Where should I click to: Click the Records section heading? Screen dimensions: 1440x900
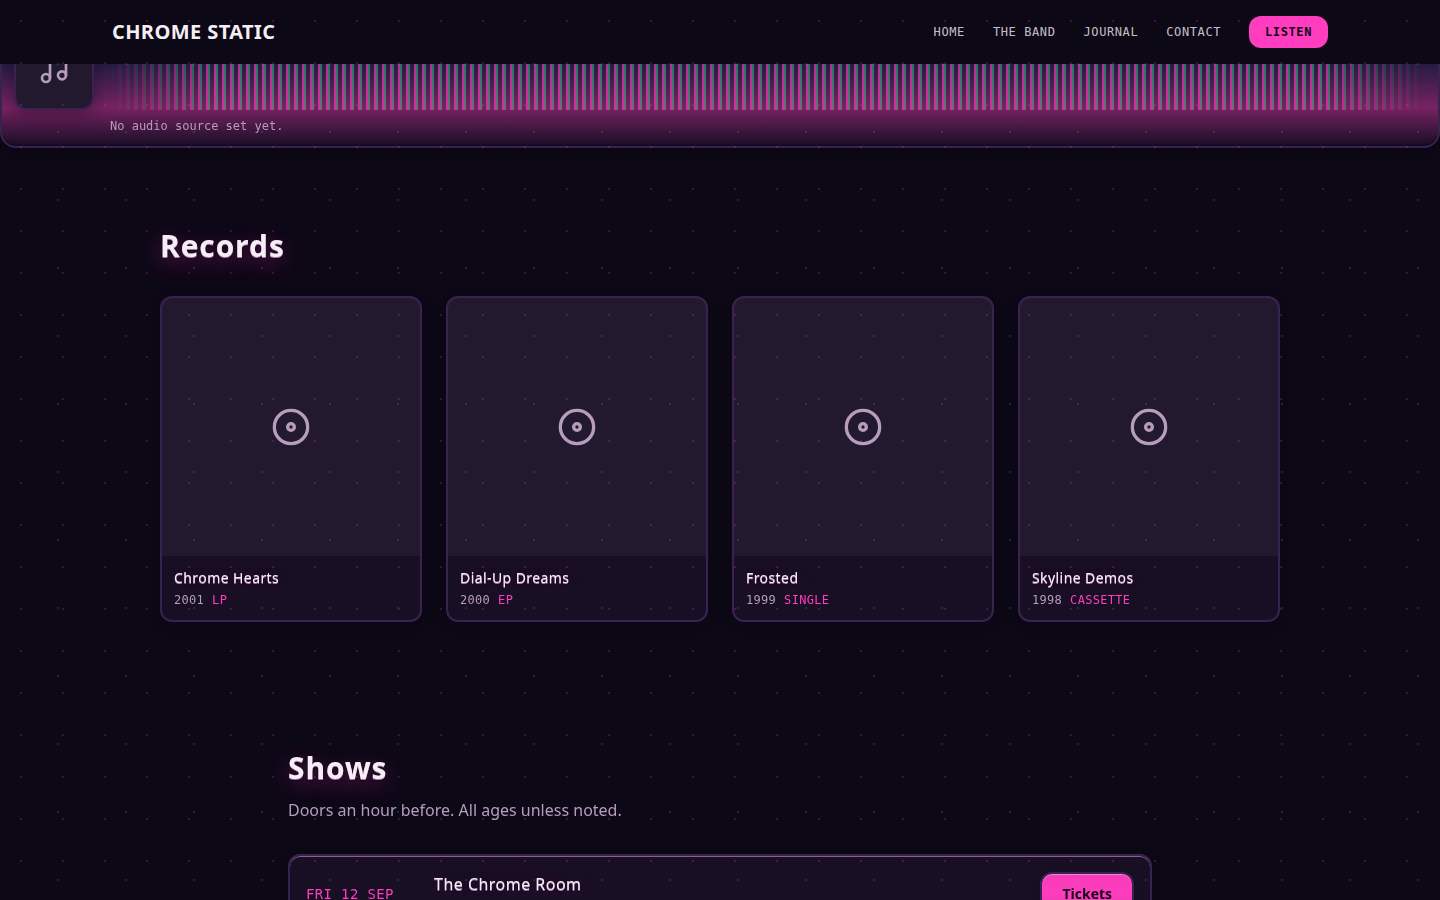[x=222, y=246]
